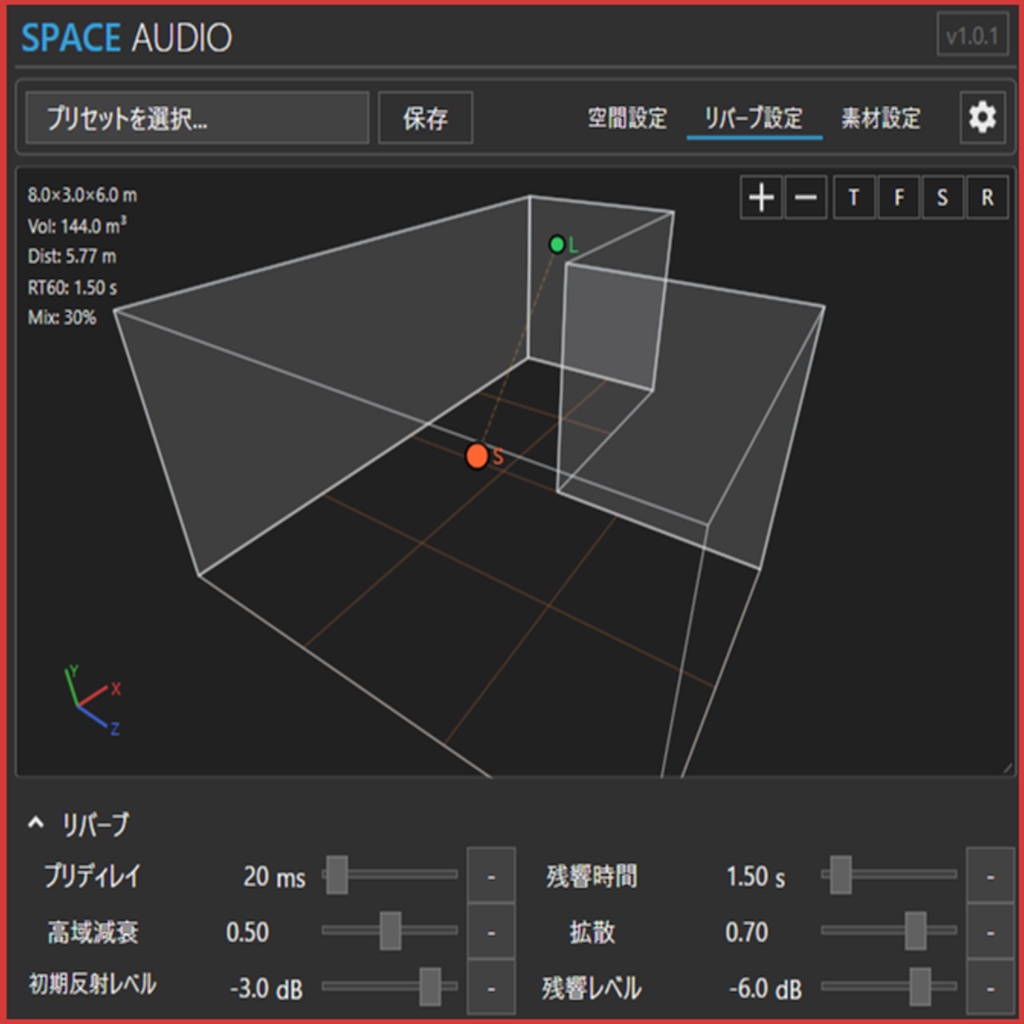Click the 保存 save button
The height and width of the screenshot is (1024, 1024).
click(425, 118)
